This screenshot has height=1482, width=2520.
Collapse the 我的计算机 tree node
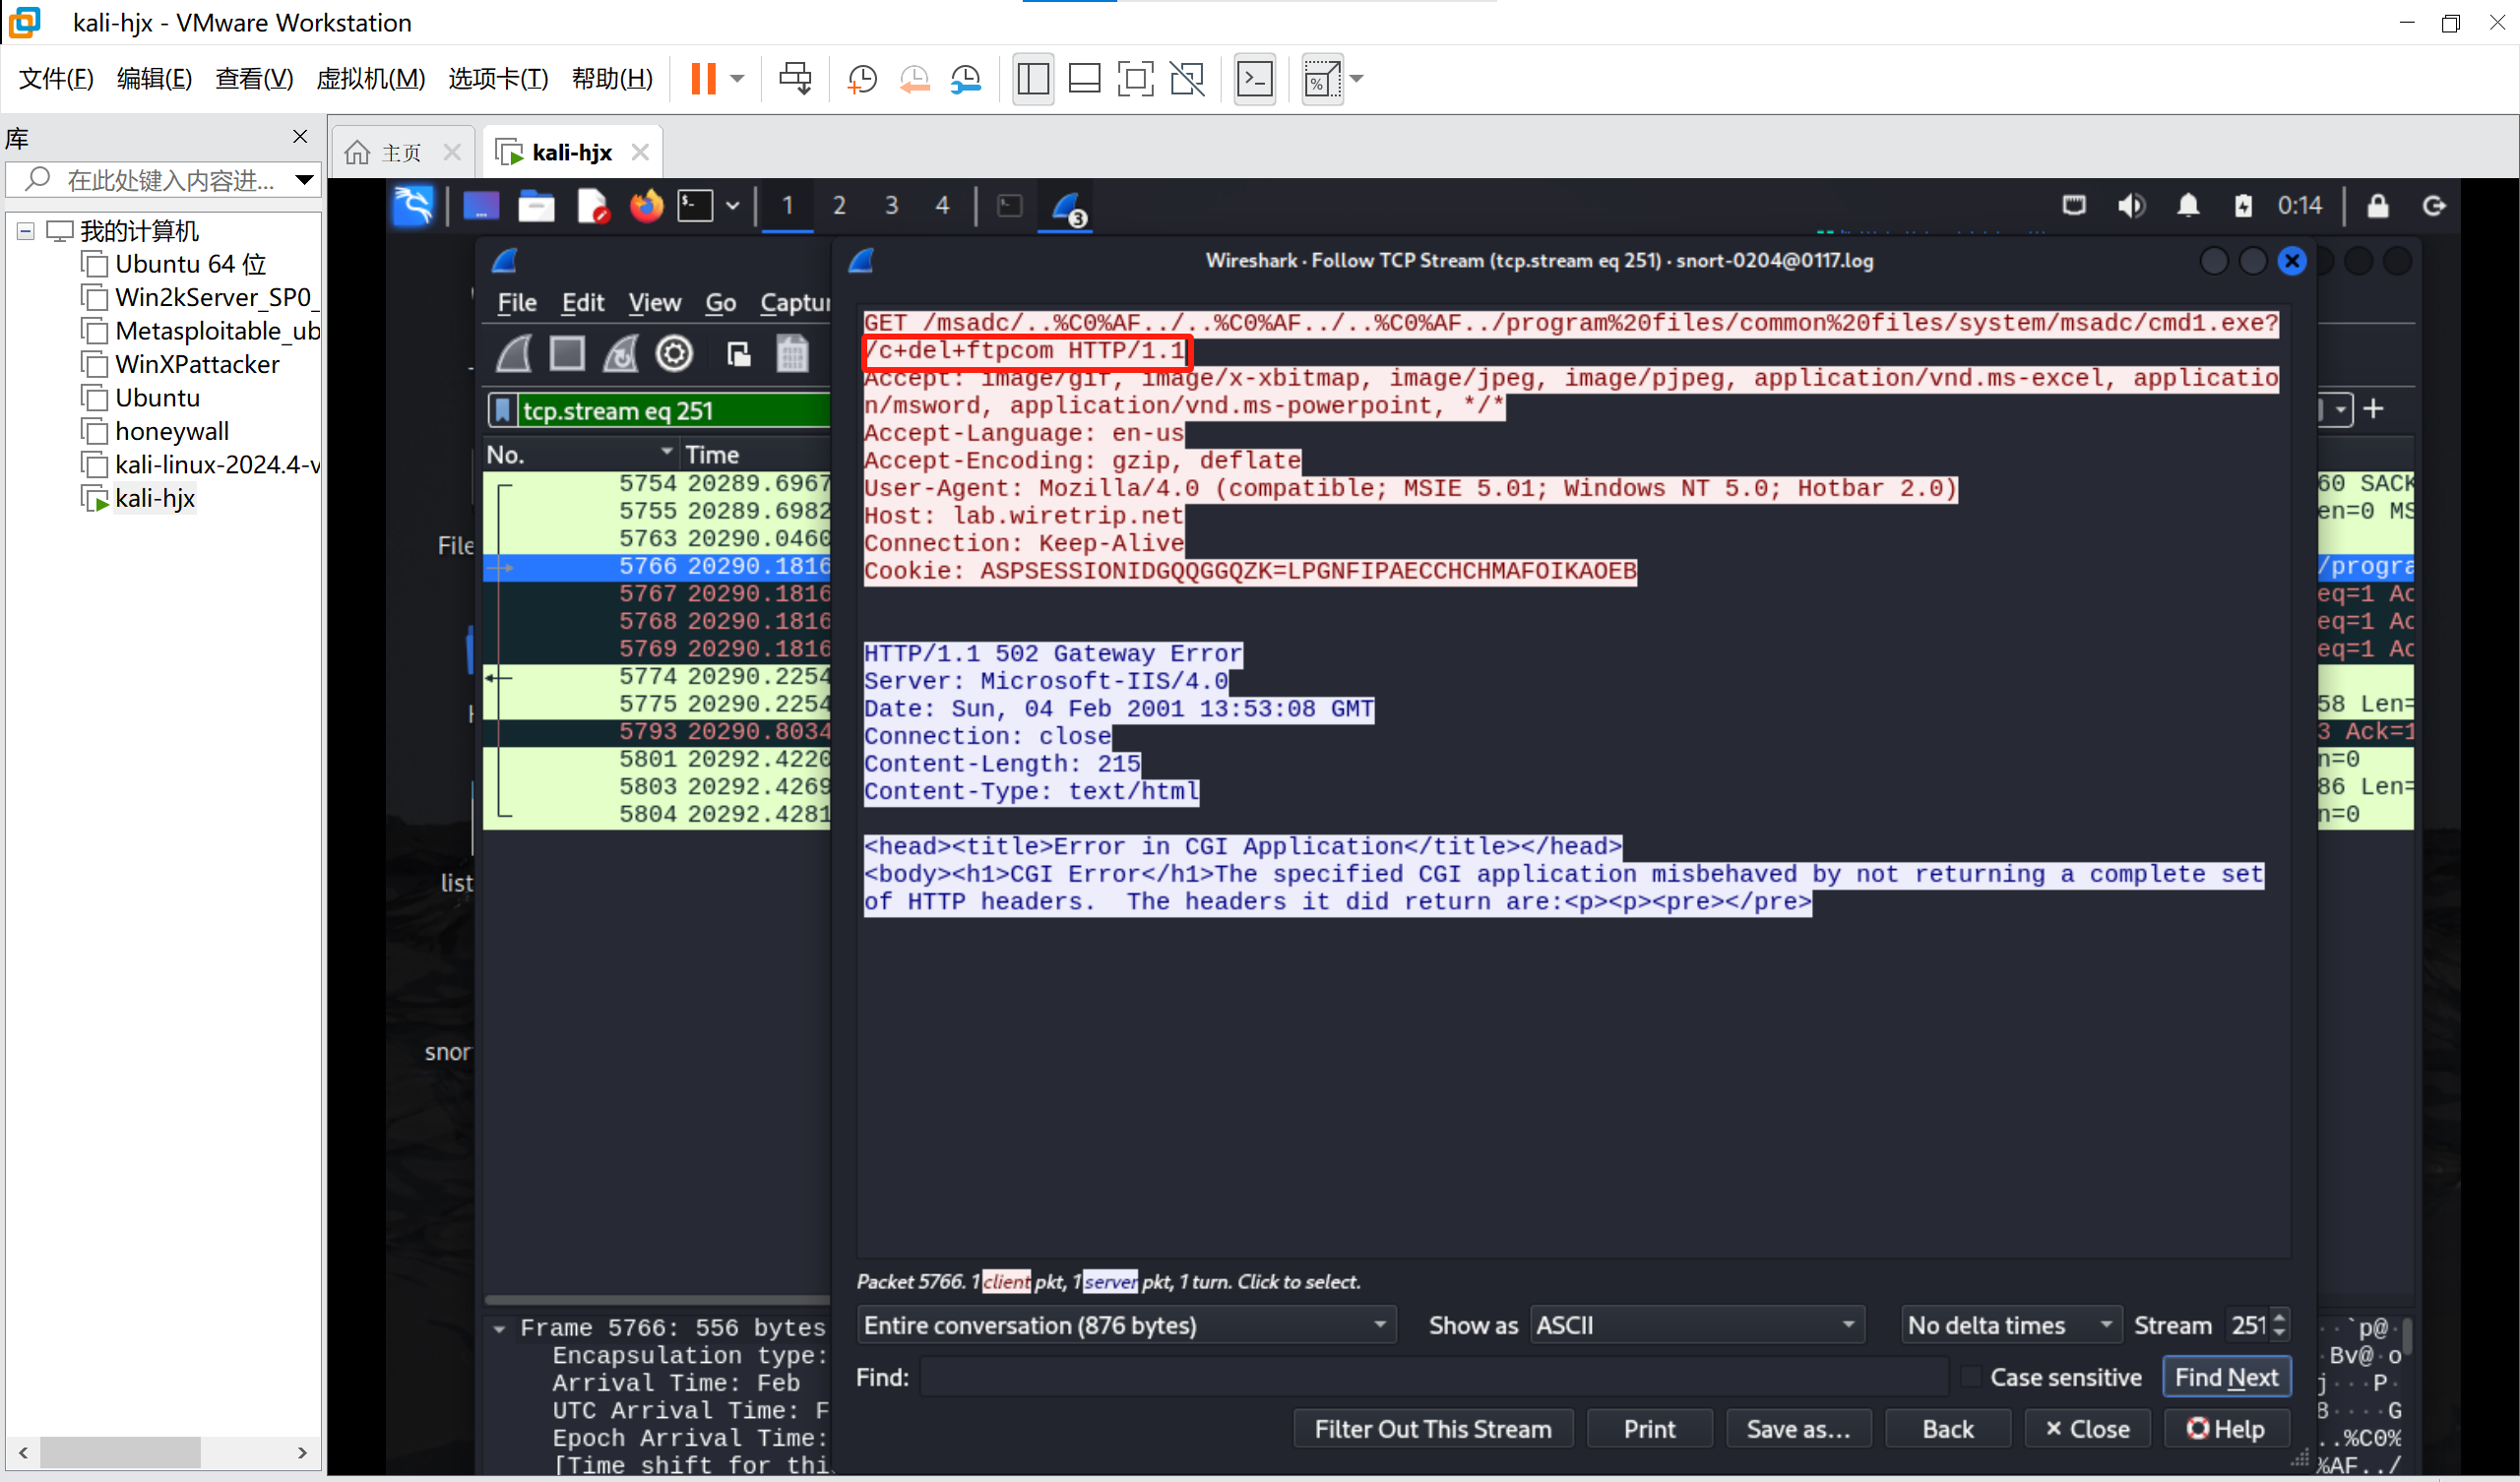26,231
